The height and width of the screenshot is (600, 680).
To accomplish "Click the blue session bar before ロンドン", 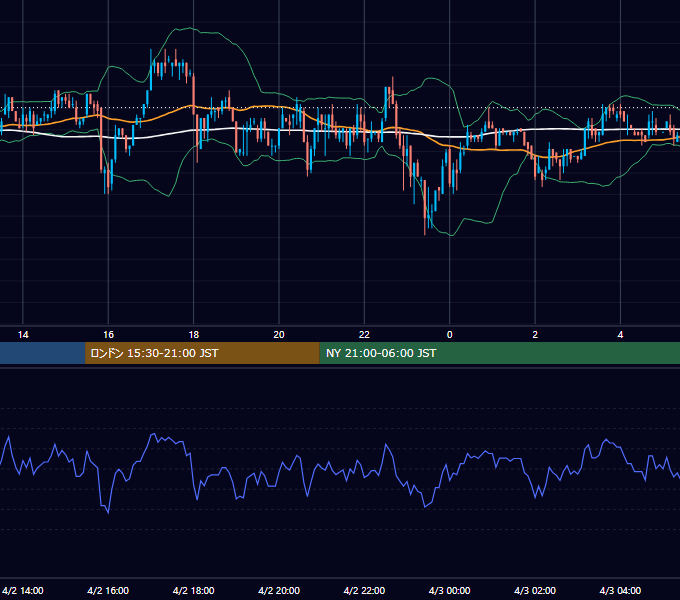I will [x=42, y=353].
